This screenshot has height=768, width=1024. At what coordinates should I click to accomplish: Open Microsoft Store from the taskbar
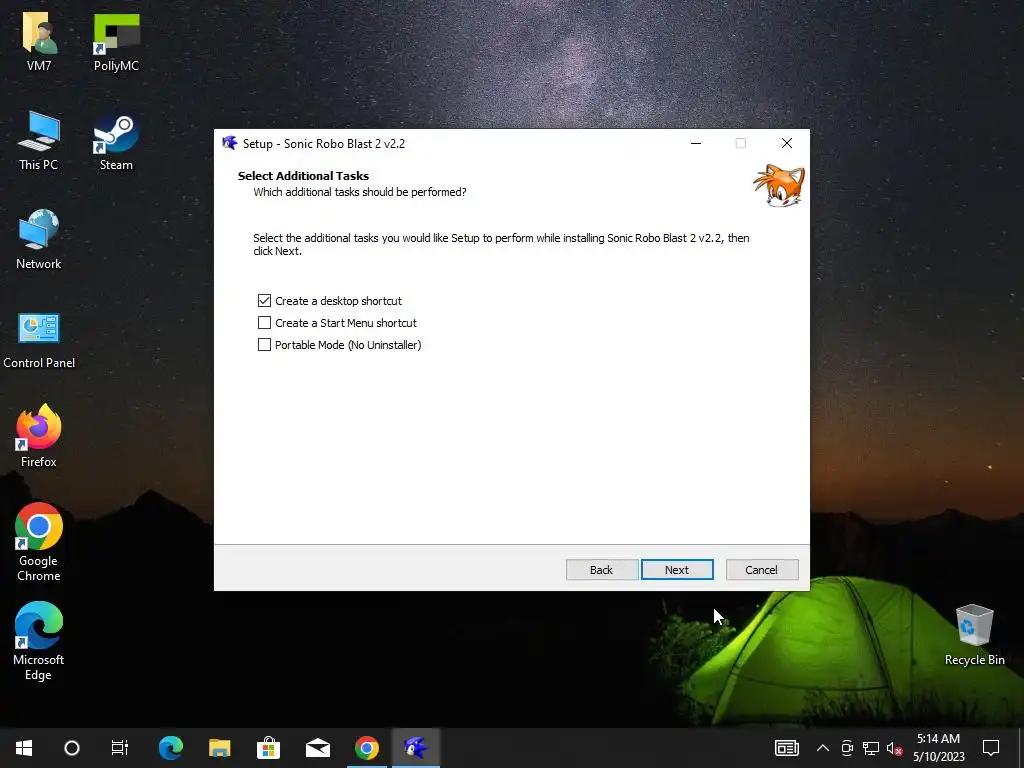coord(268,748)
